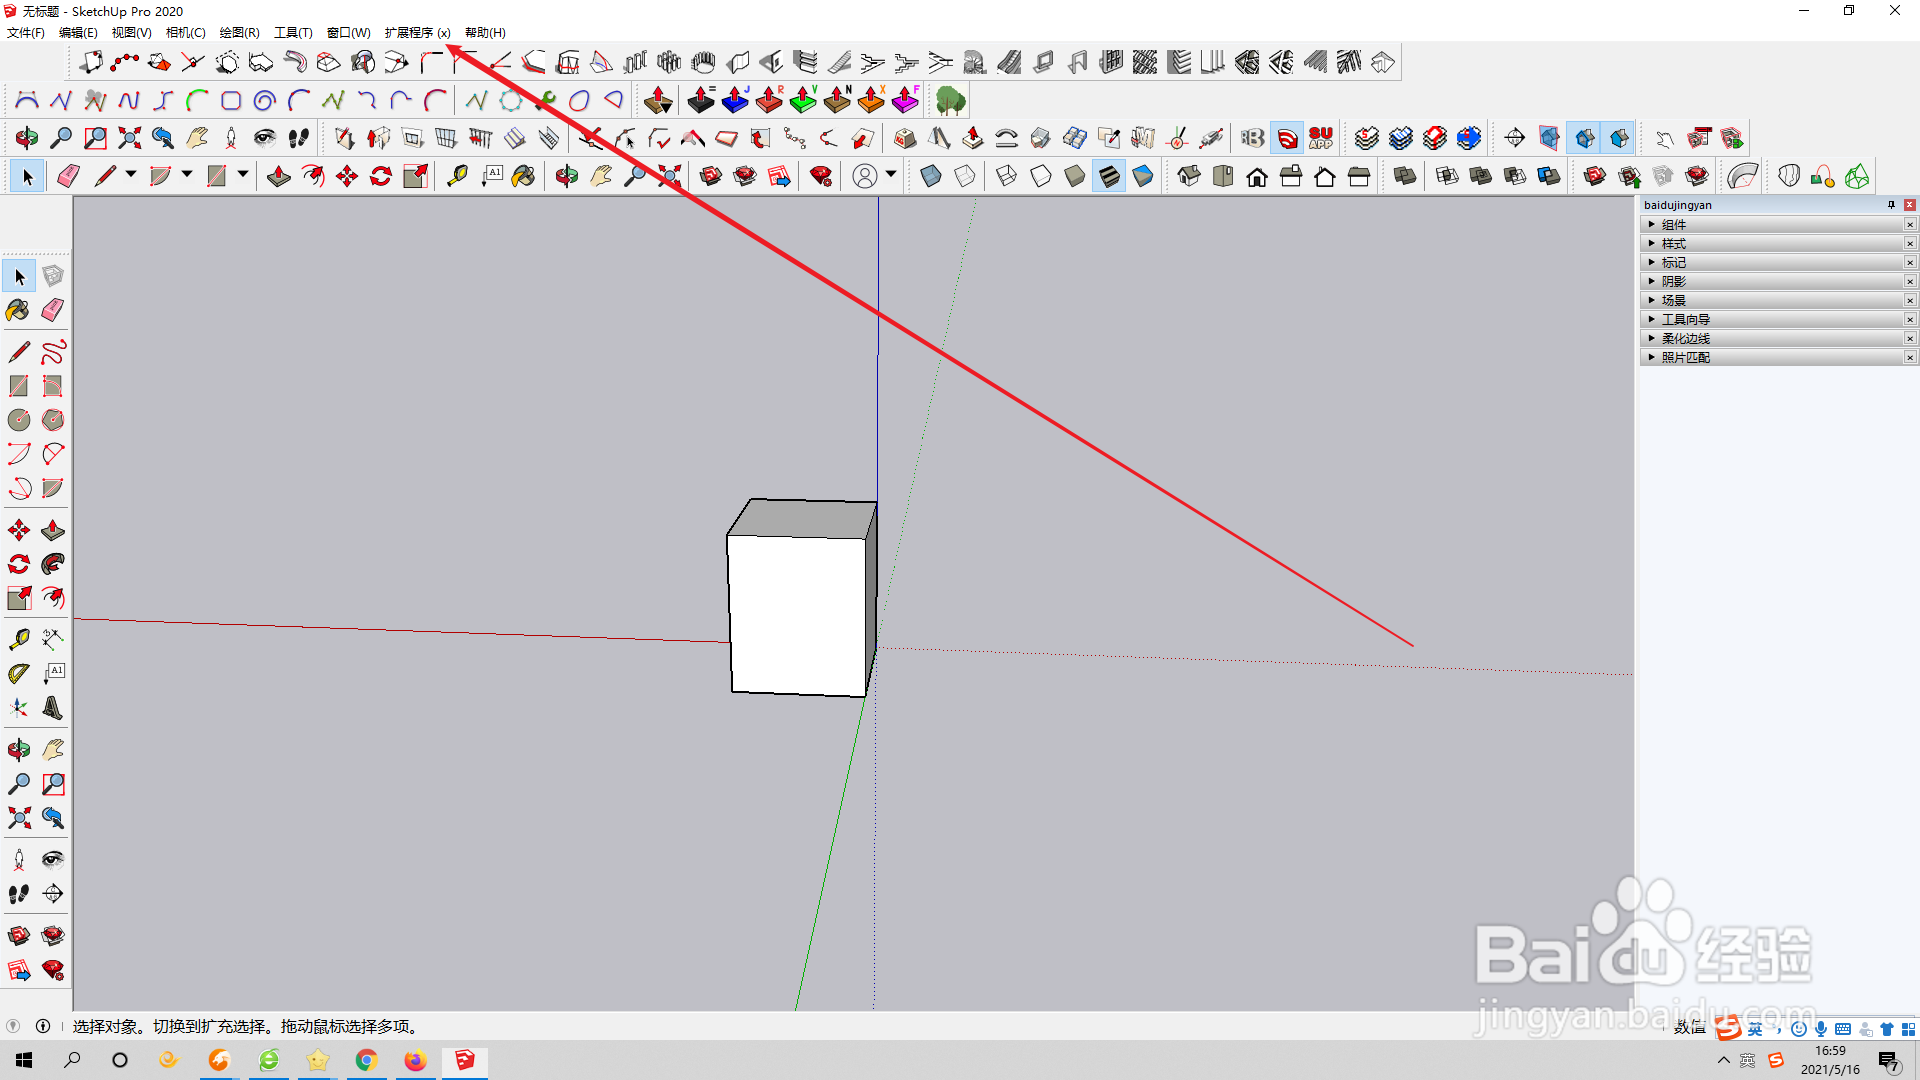
Task: Select the 3D Text tool
Action: [53, 708]
